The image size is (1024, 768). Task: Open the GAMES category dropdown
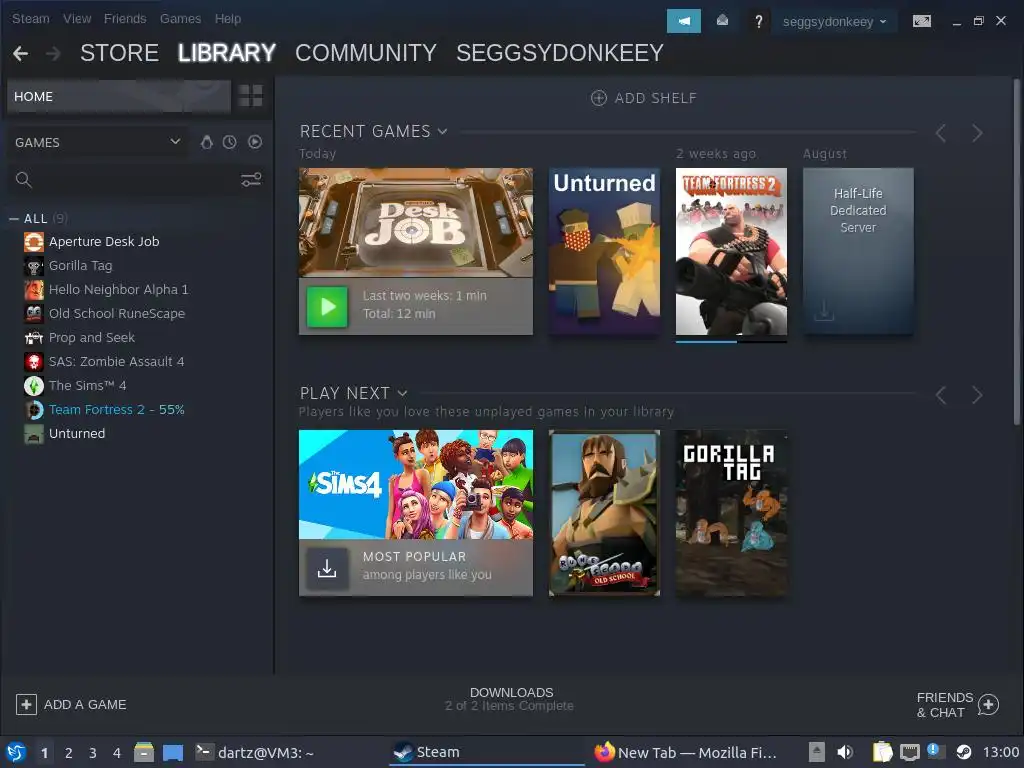coord(98,142)
